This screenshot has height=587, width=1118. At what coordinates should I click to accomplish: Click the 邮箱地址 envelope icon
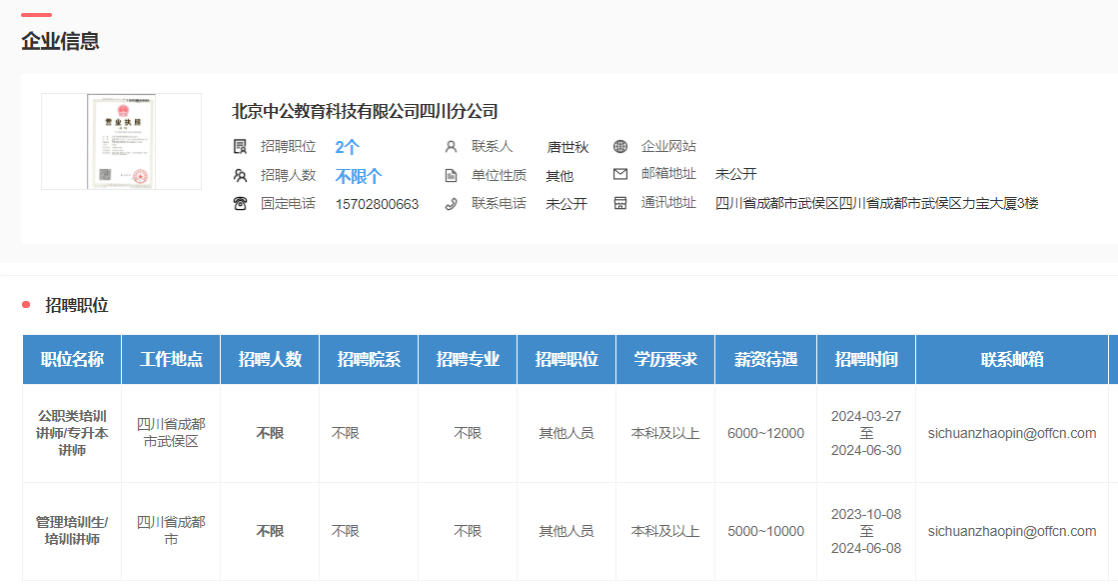coord(620,175)
